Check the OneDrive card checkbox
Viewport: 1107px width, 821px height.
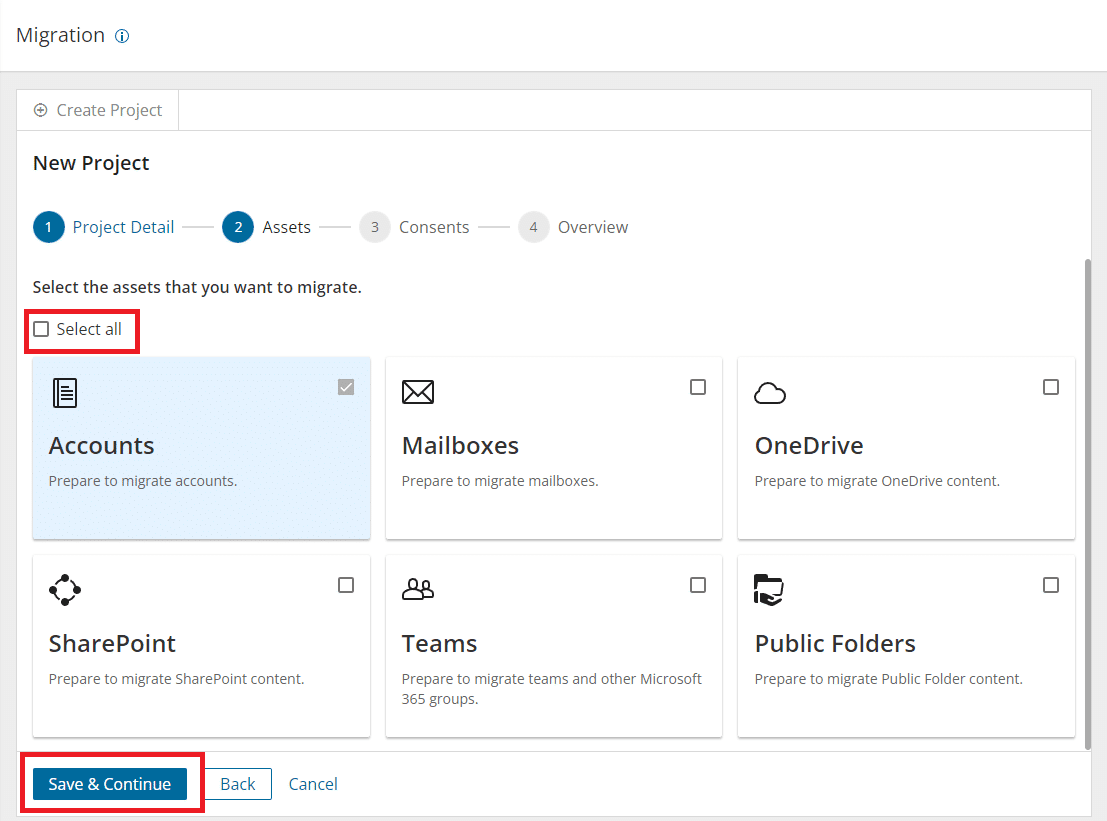click(x=1051, y=387)
